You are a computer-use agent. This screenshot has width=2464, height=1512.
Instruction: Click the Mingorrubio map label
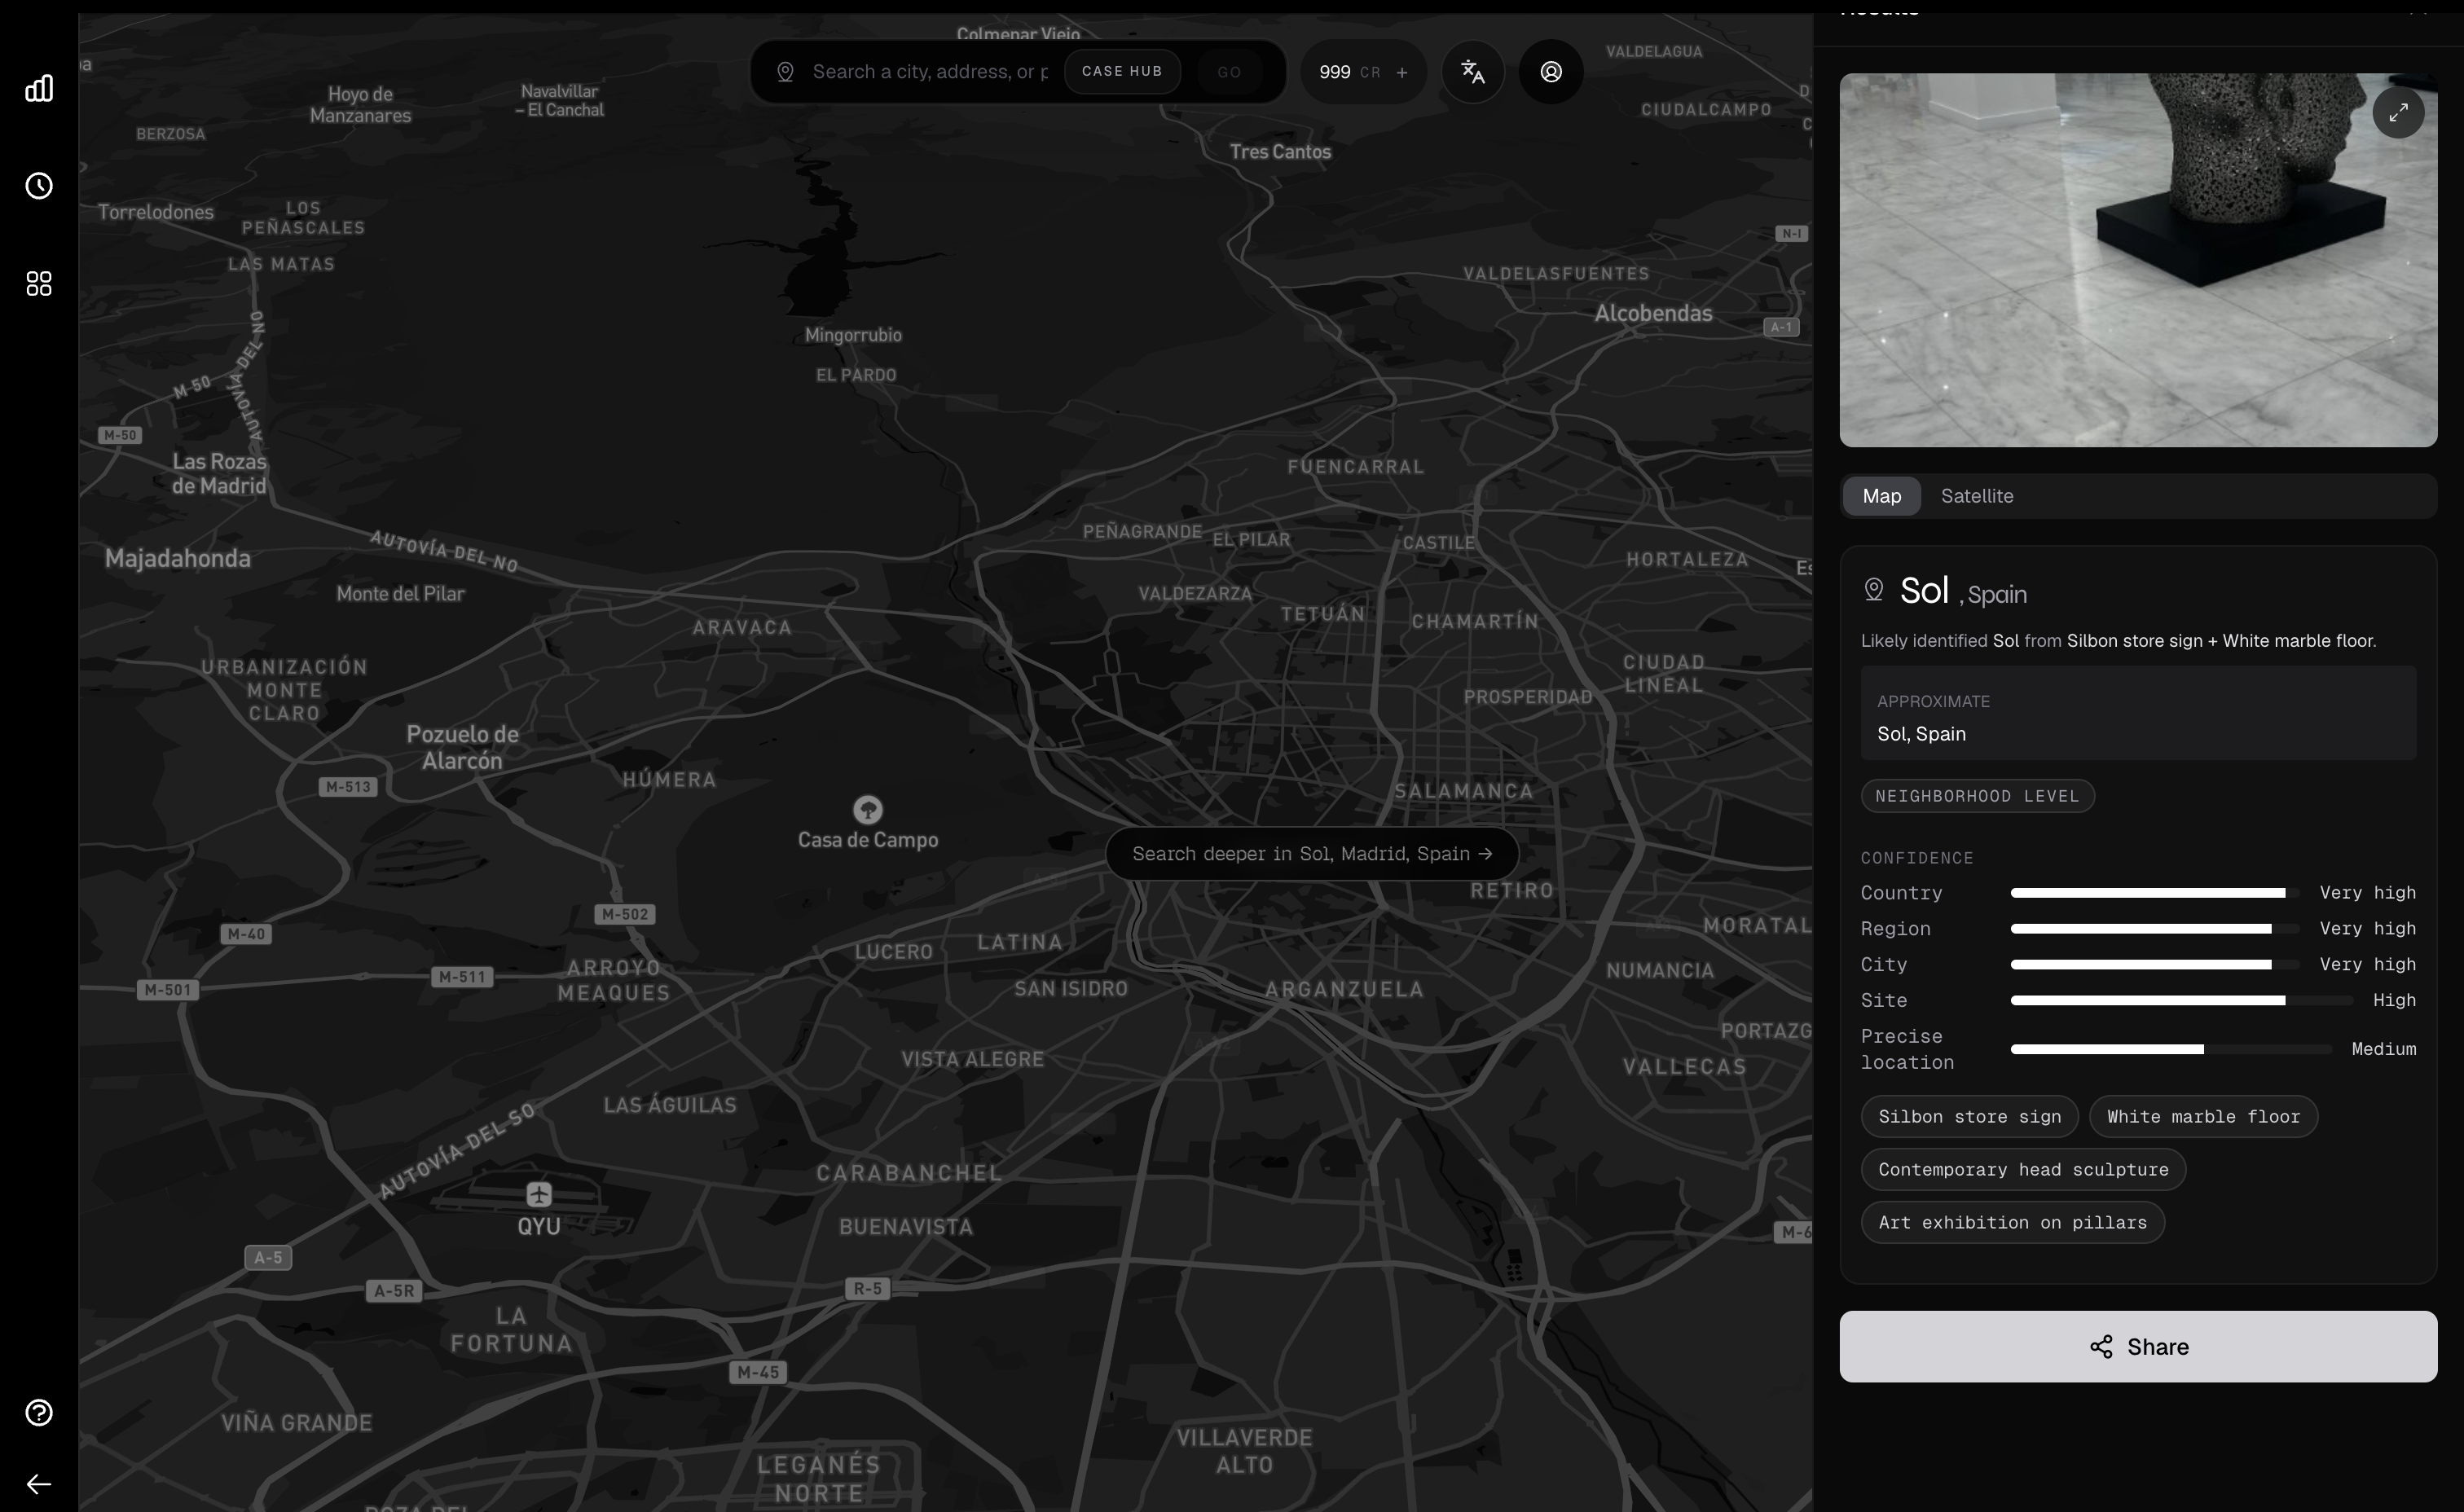853,335
